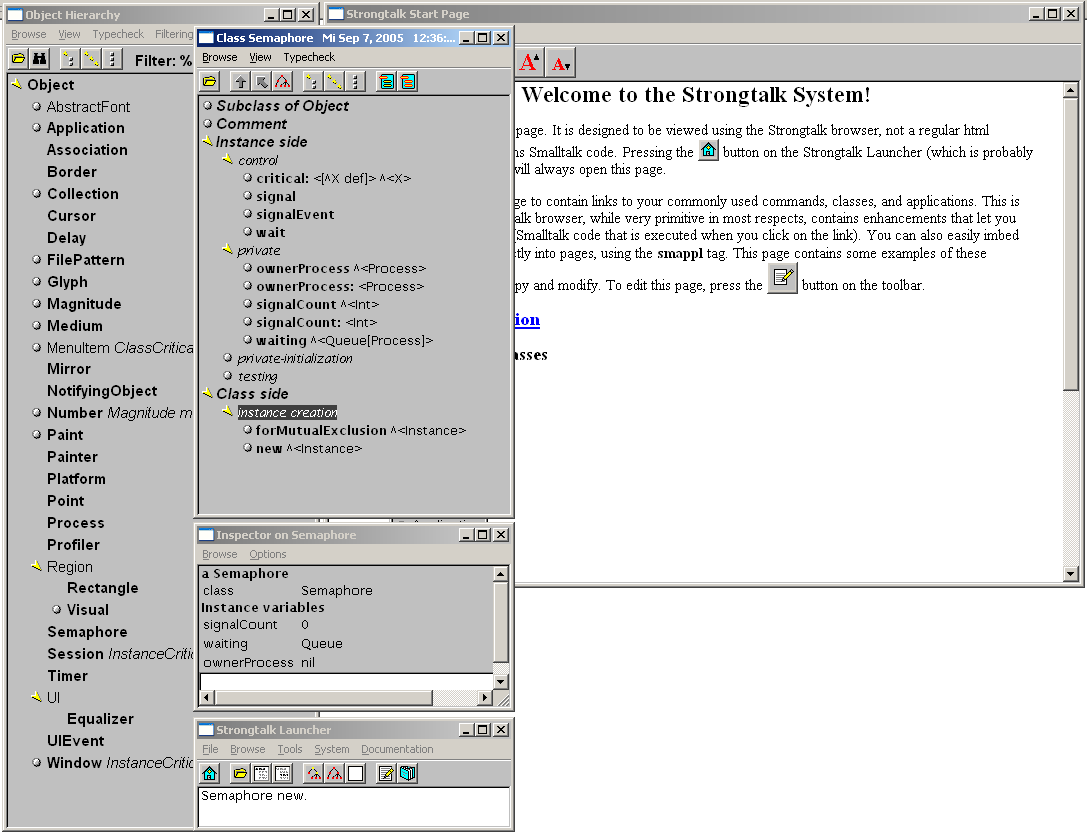Open System menu in Strongtalk Launcher
The width and height of the screenshot is (1087, 835).
pos(331,749)
